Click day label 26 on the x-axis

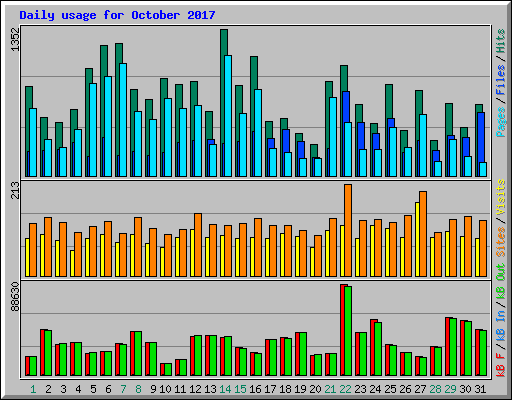405,389
